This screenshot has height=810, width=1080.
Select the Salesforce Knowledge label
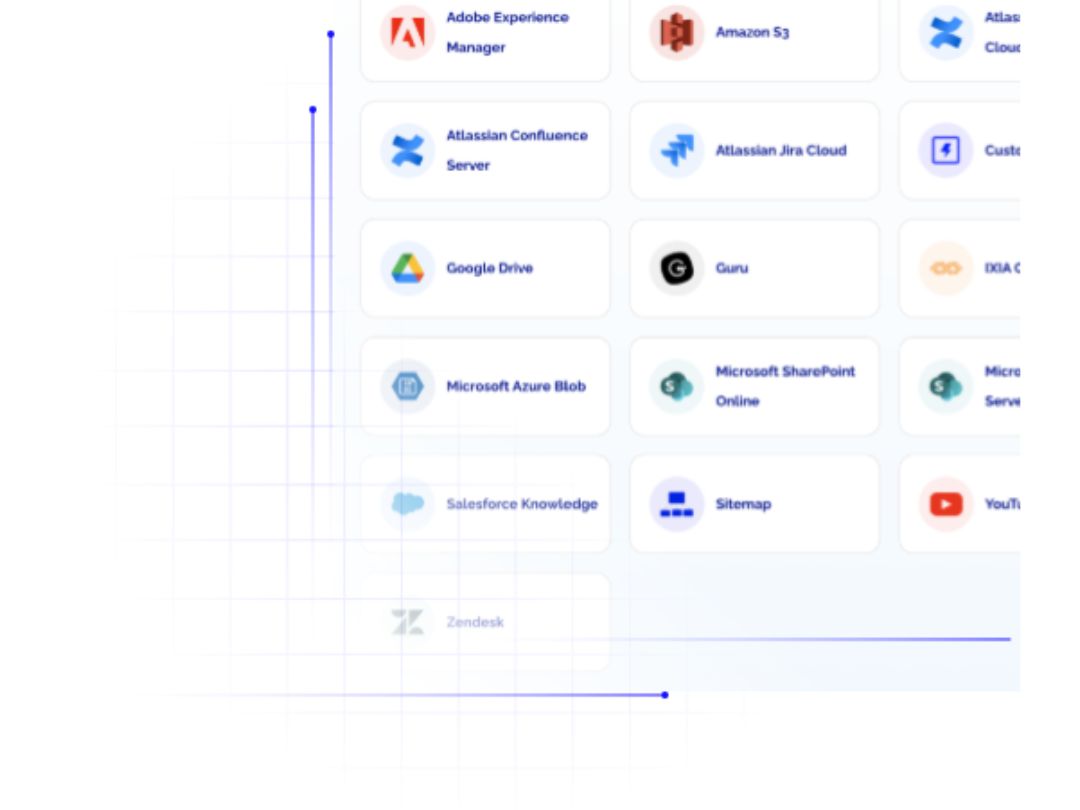(522, 503)
